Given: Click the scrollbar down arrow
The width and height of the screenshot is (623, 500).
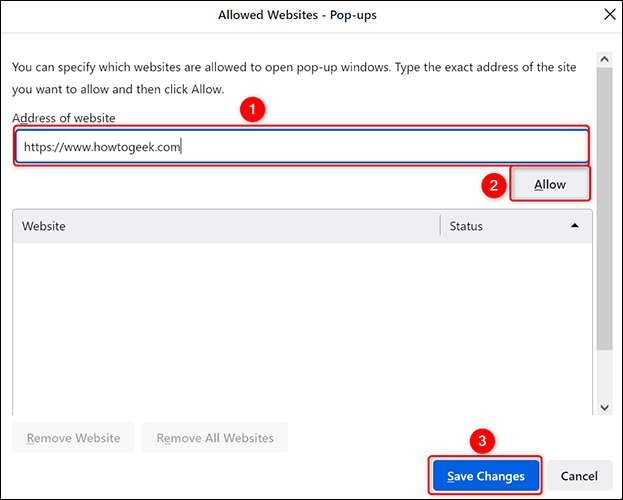Looking at the screenshot, I should [604, 407].
